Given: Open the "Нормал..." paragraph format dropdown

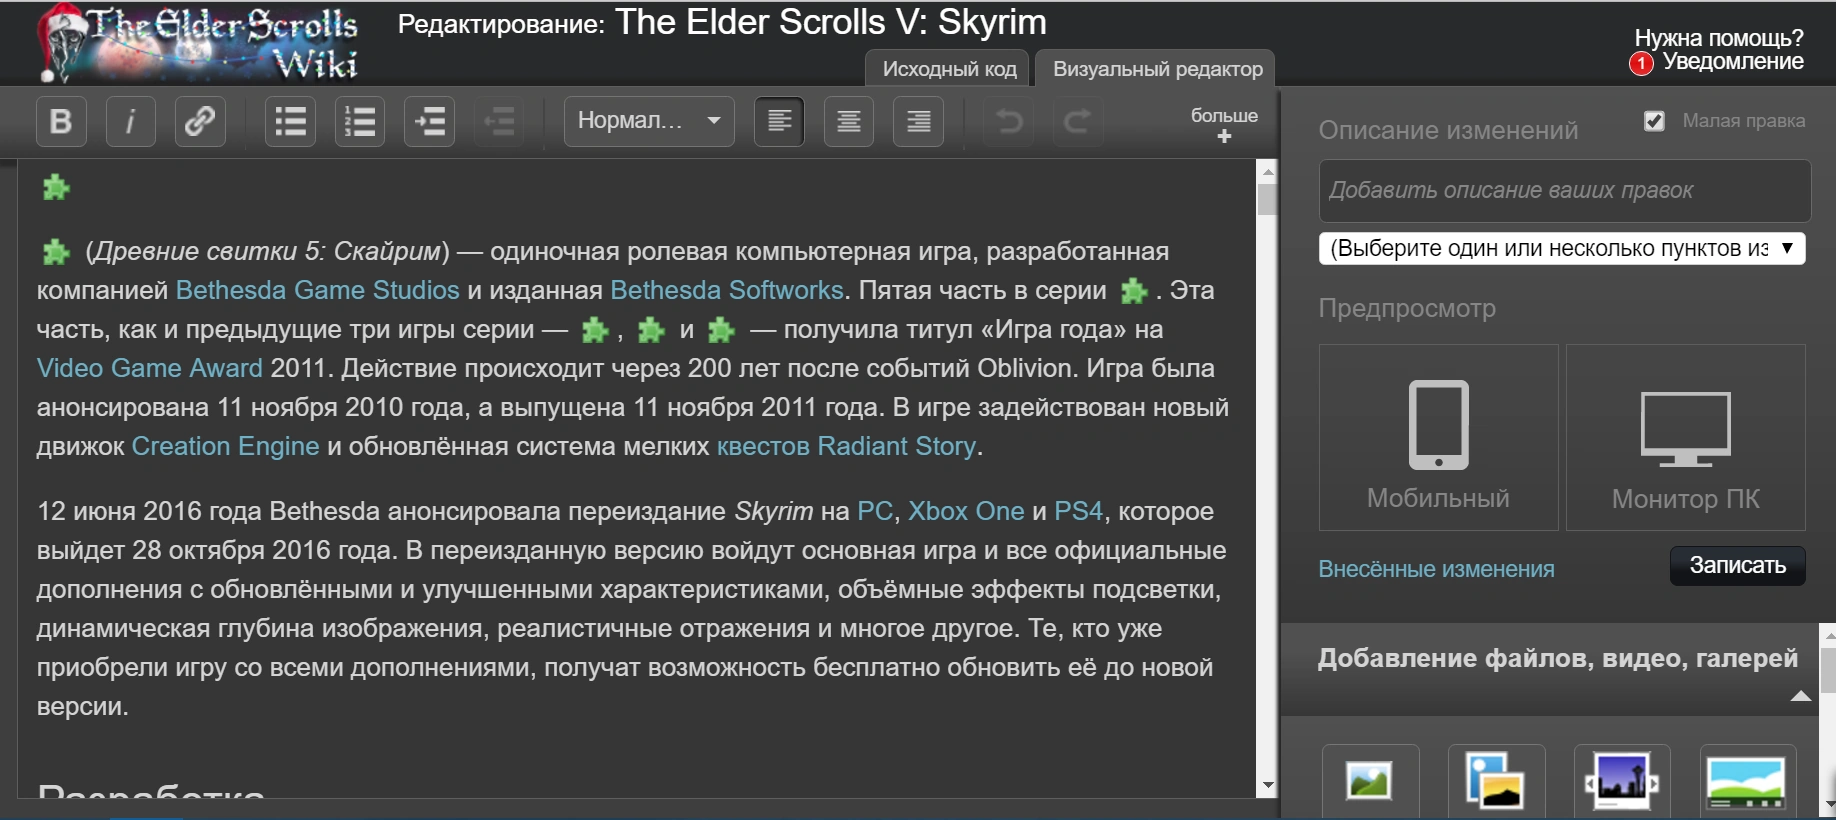Looking at the screenshot, I should point(649,122).
